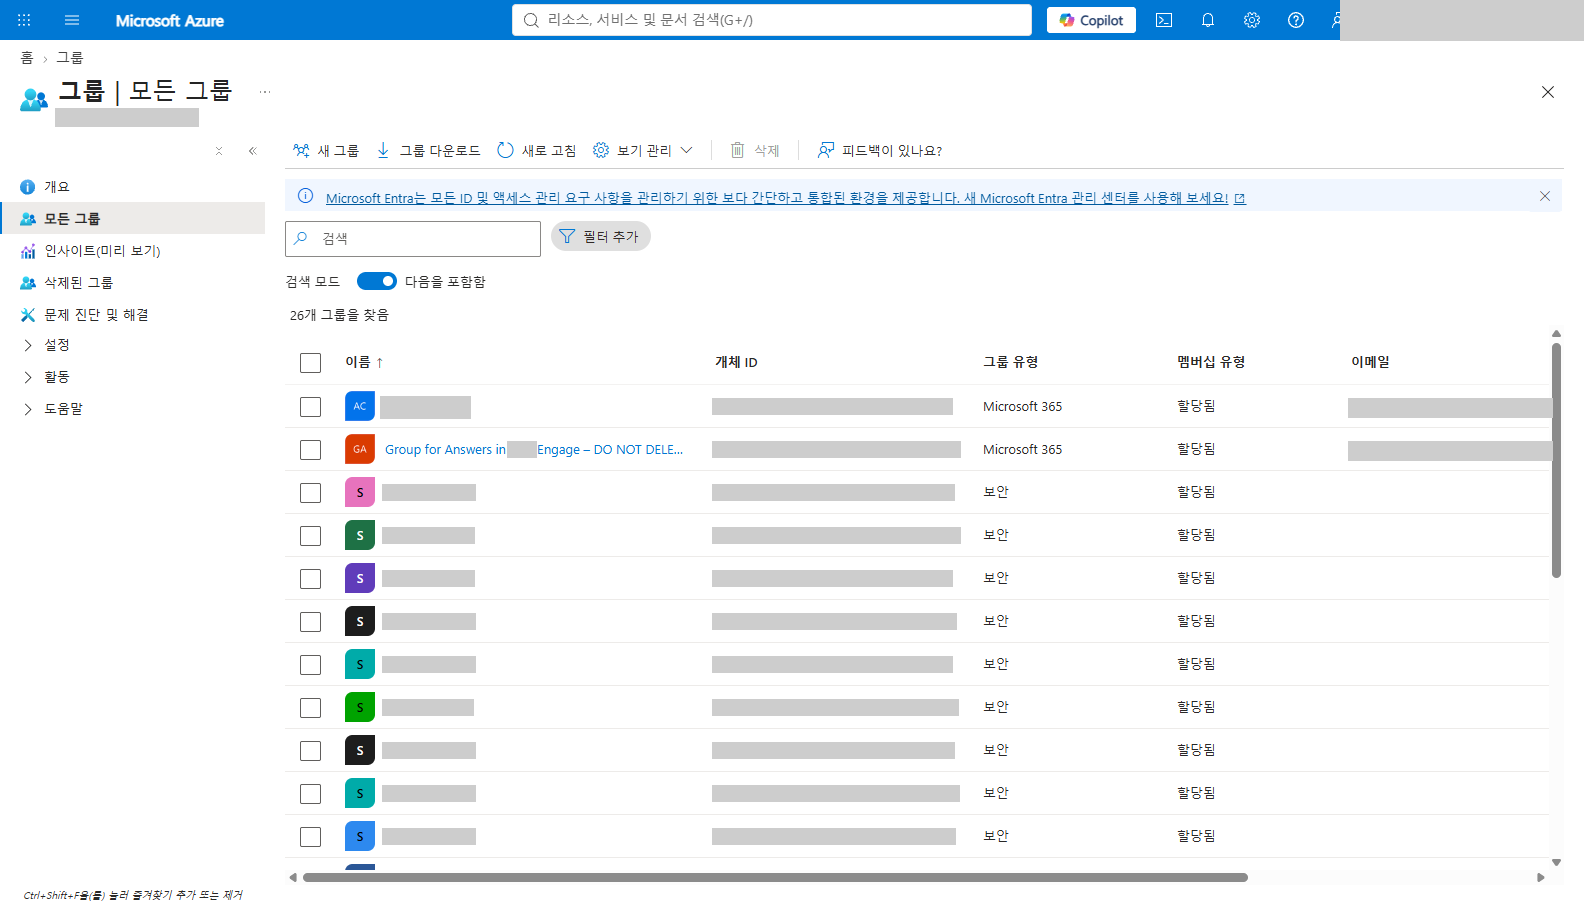1584x905 pixels.
Task: Open notifications bell
Action: coord(1208,20)
